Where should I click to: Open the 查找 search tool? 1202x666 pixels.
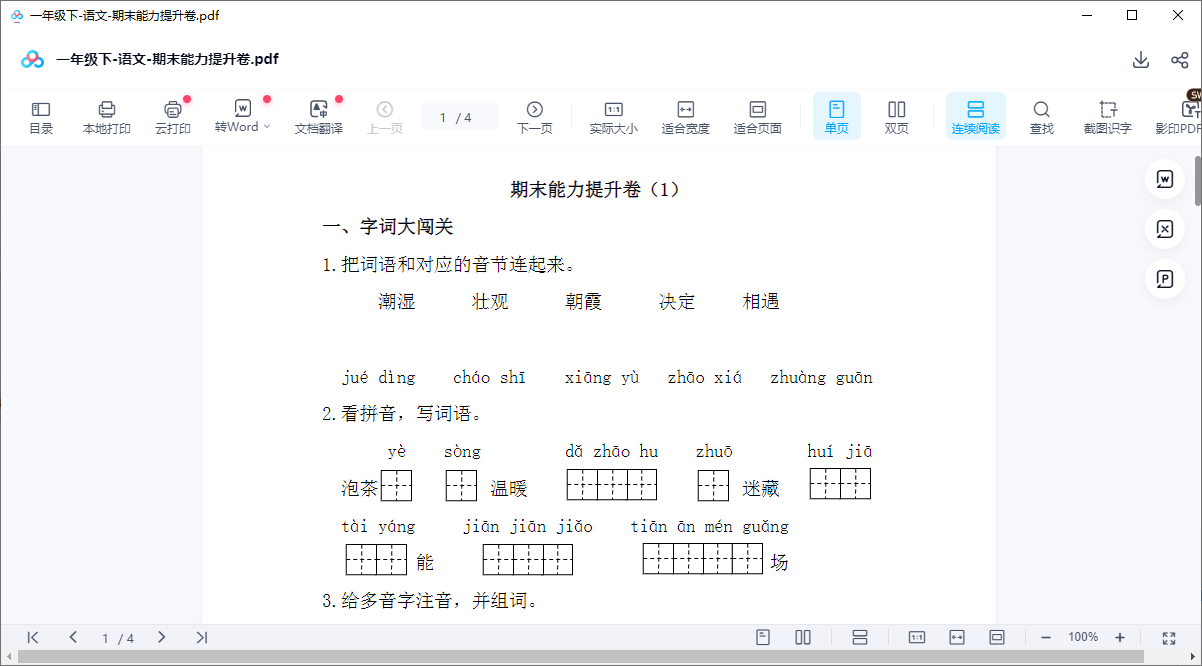[1041, 116]
